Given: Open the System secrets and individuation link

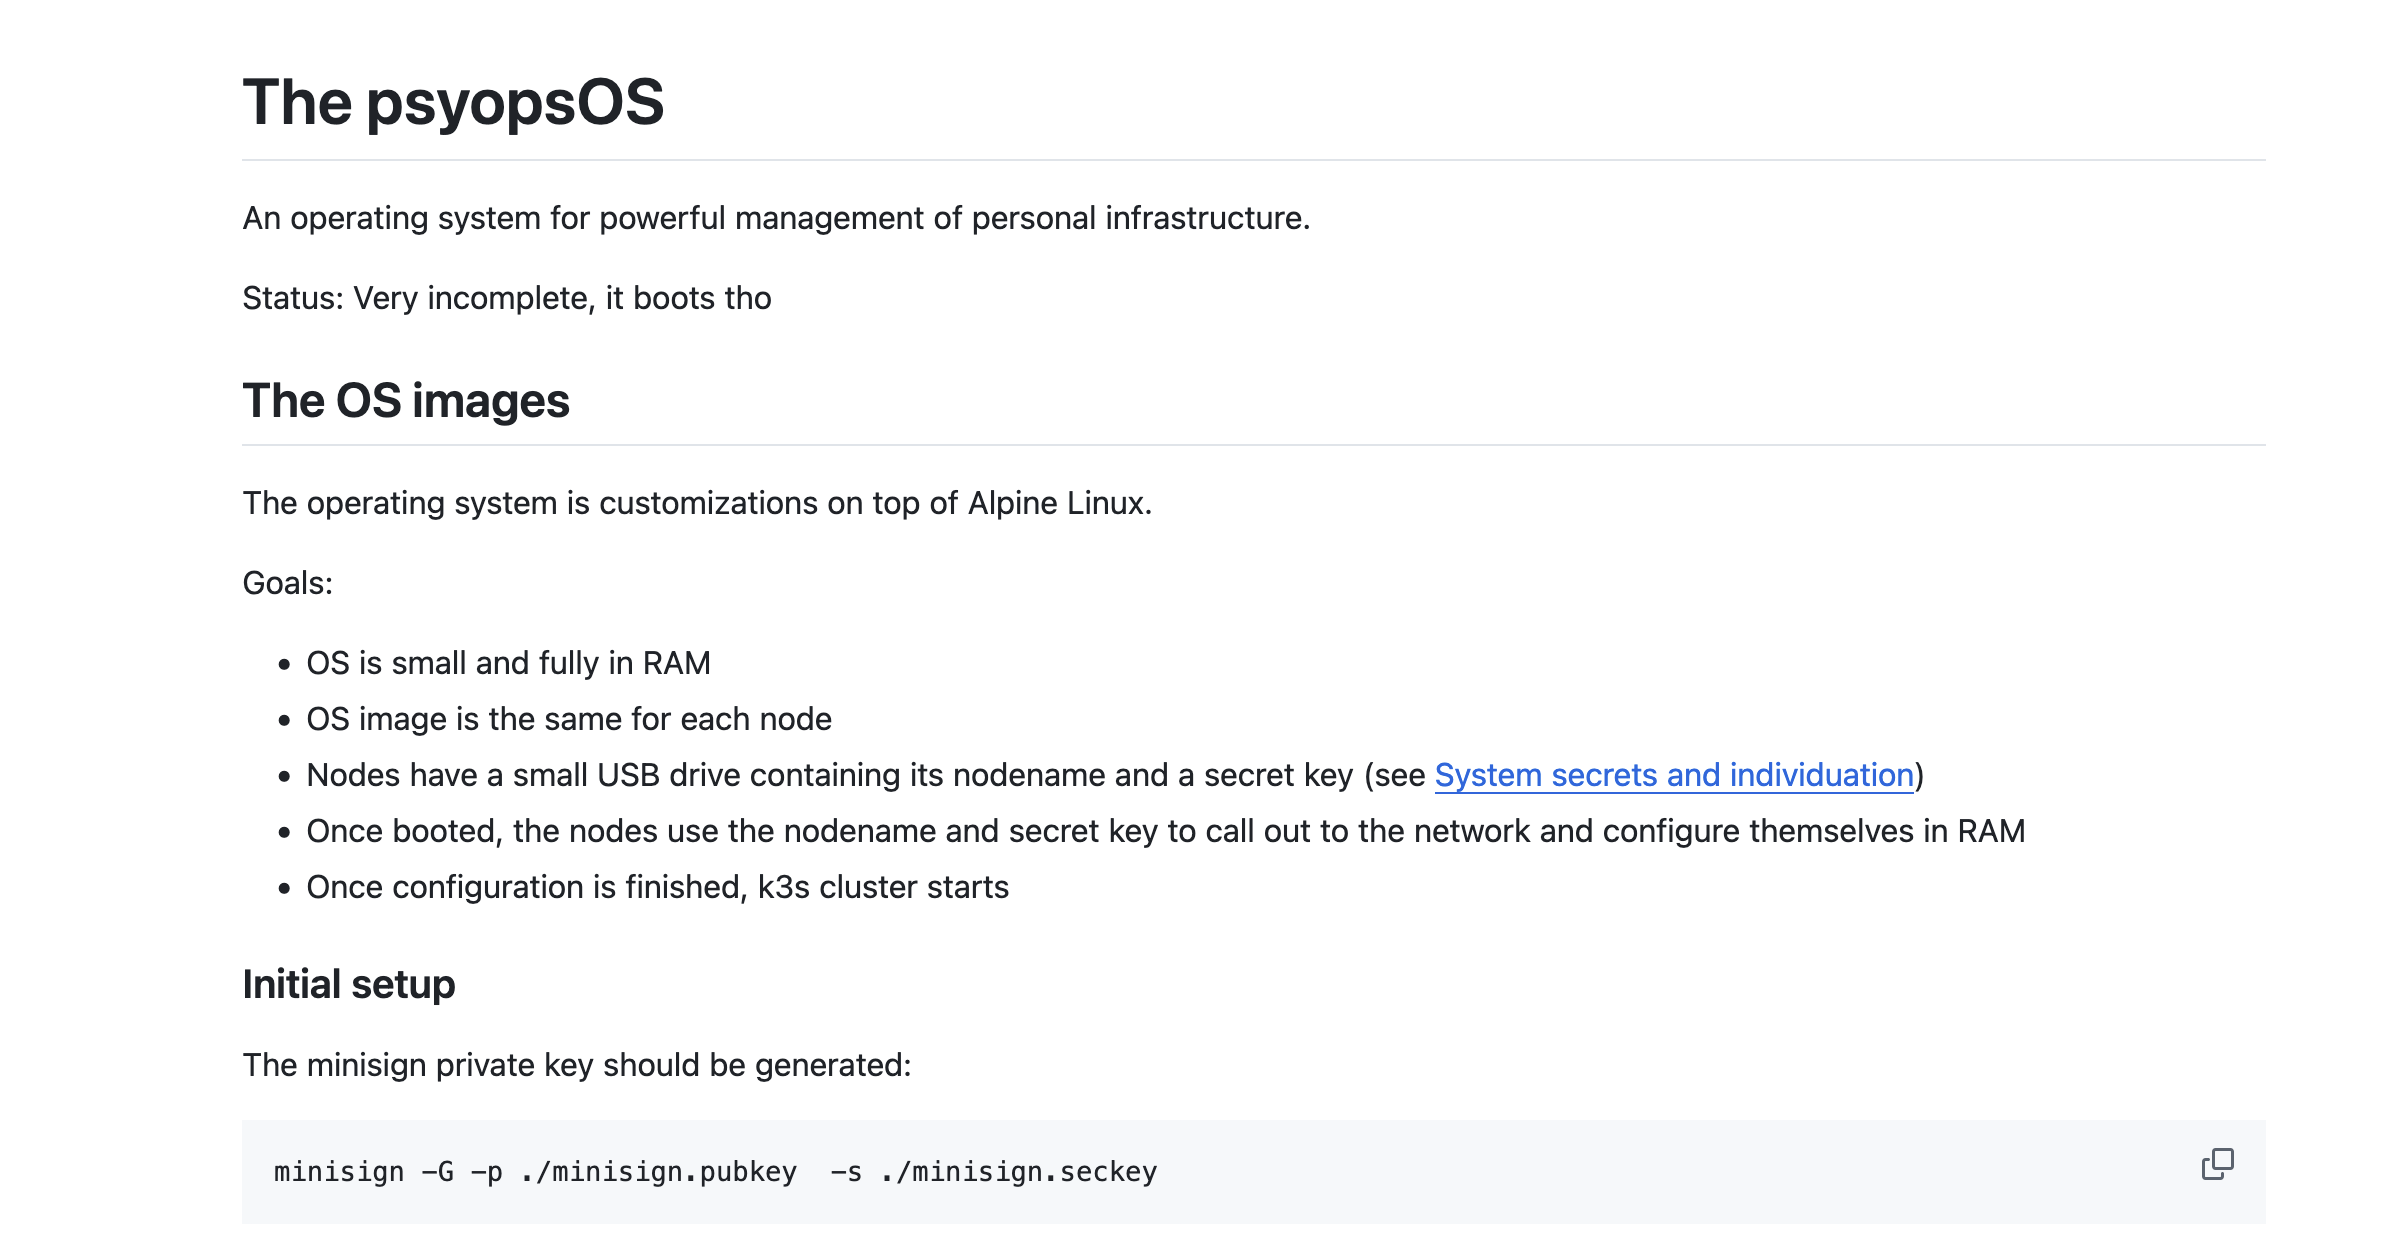Looking at the screenshot, I should [1675, 774].
